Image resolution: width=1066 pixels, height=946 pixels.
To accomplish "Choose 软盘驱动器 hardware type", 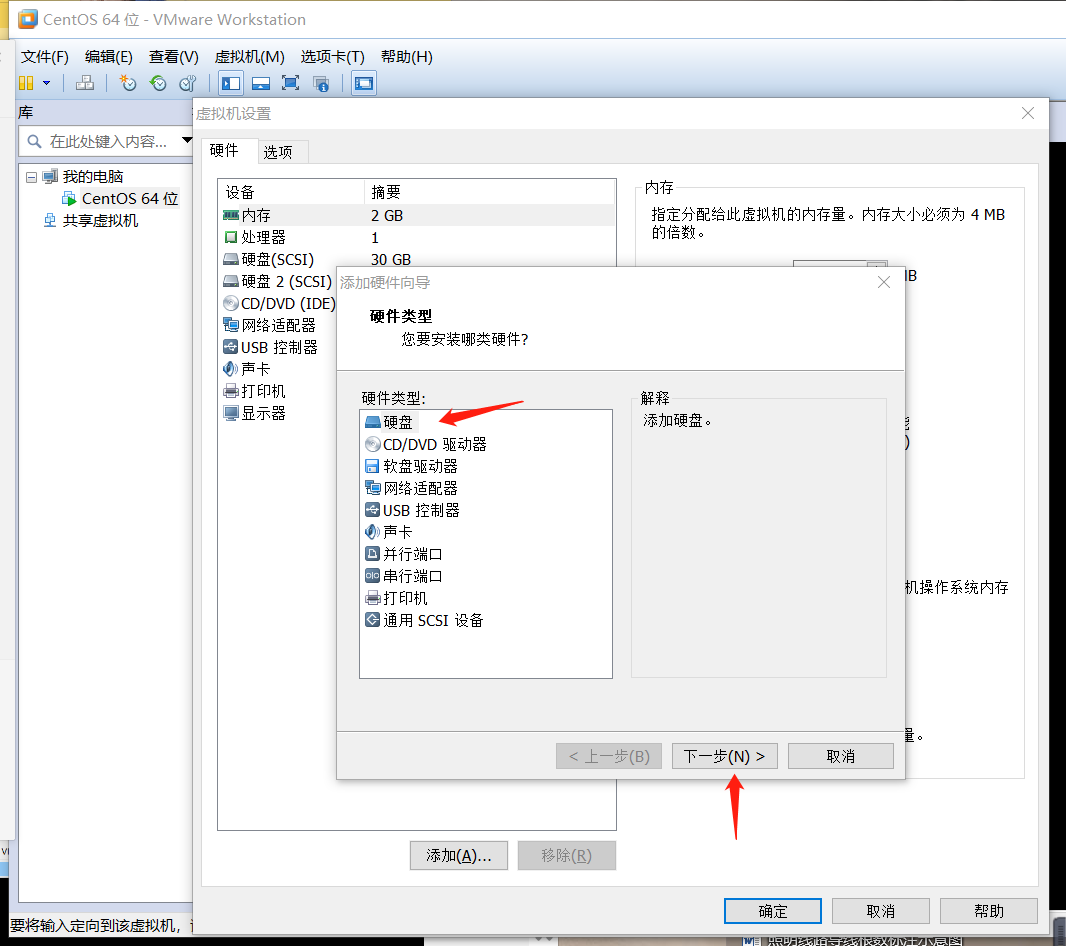I will point(411,466).
